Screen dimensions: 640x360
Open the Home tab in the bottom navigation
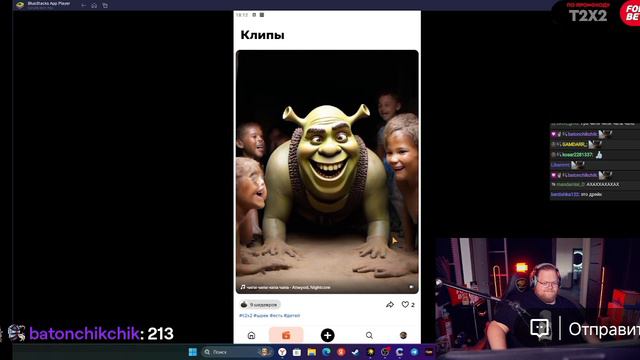[x=251, y=336]
